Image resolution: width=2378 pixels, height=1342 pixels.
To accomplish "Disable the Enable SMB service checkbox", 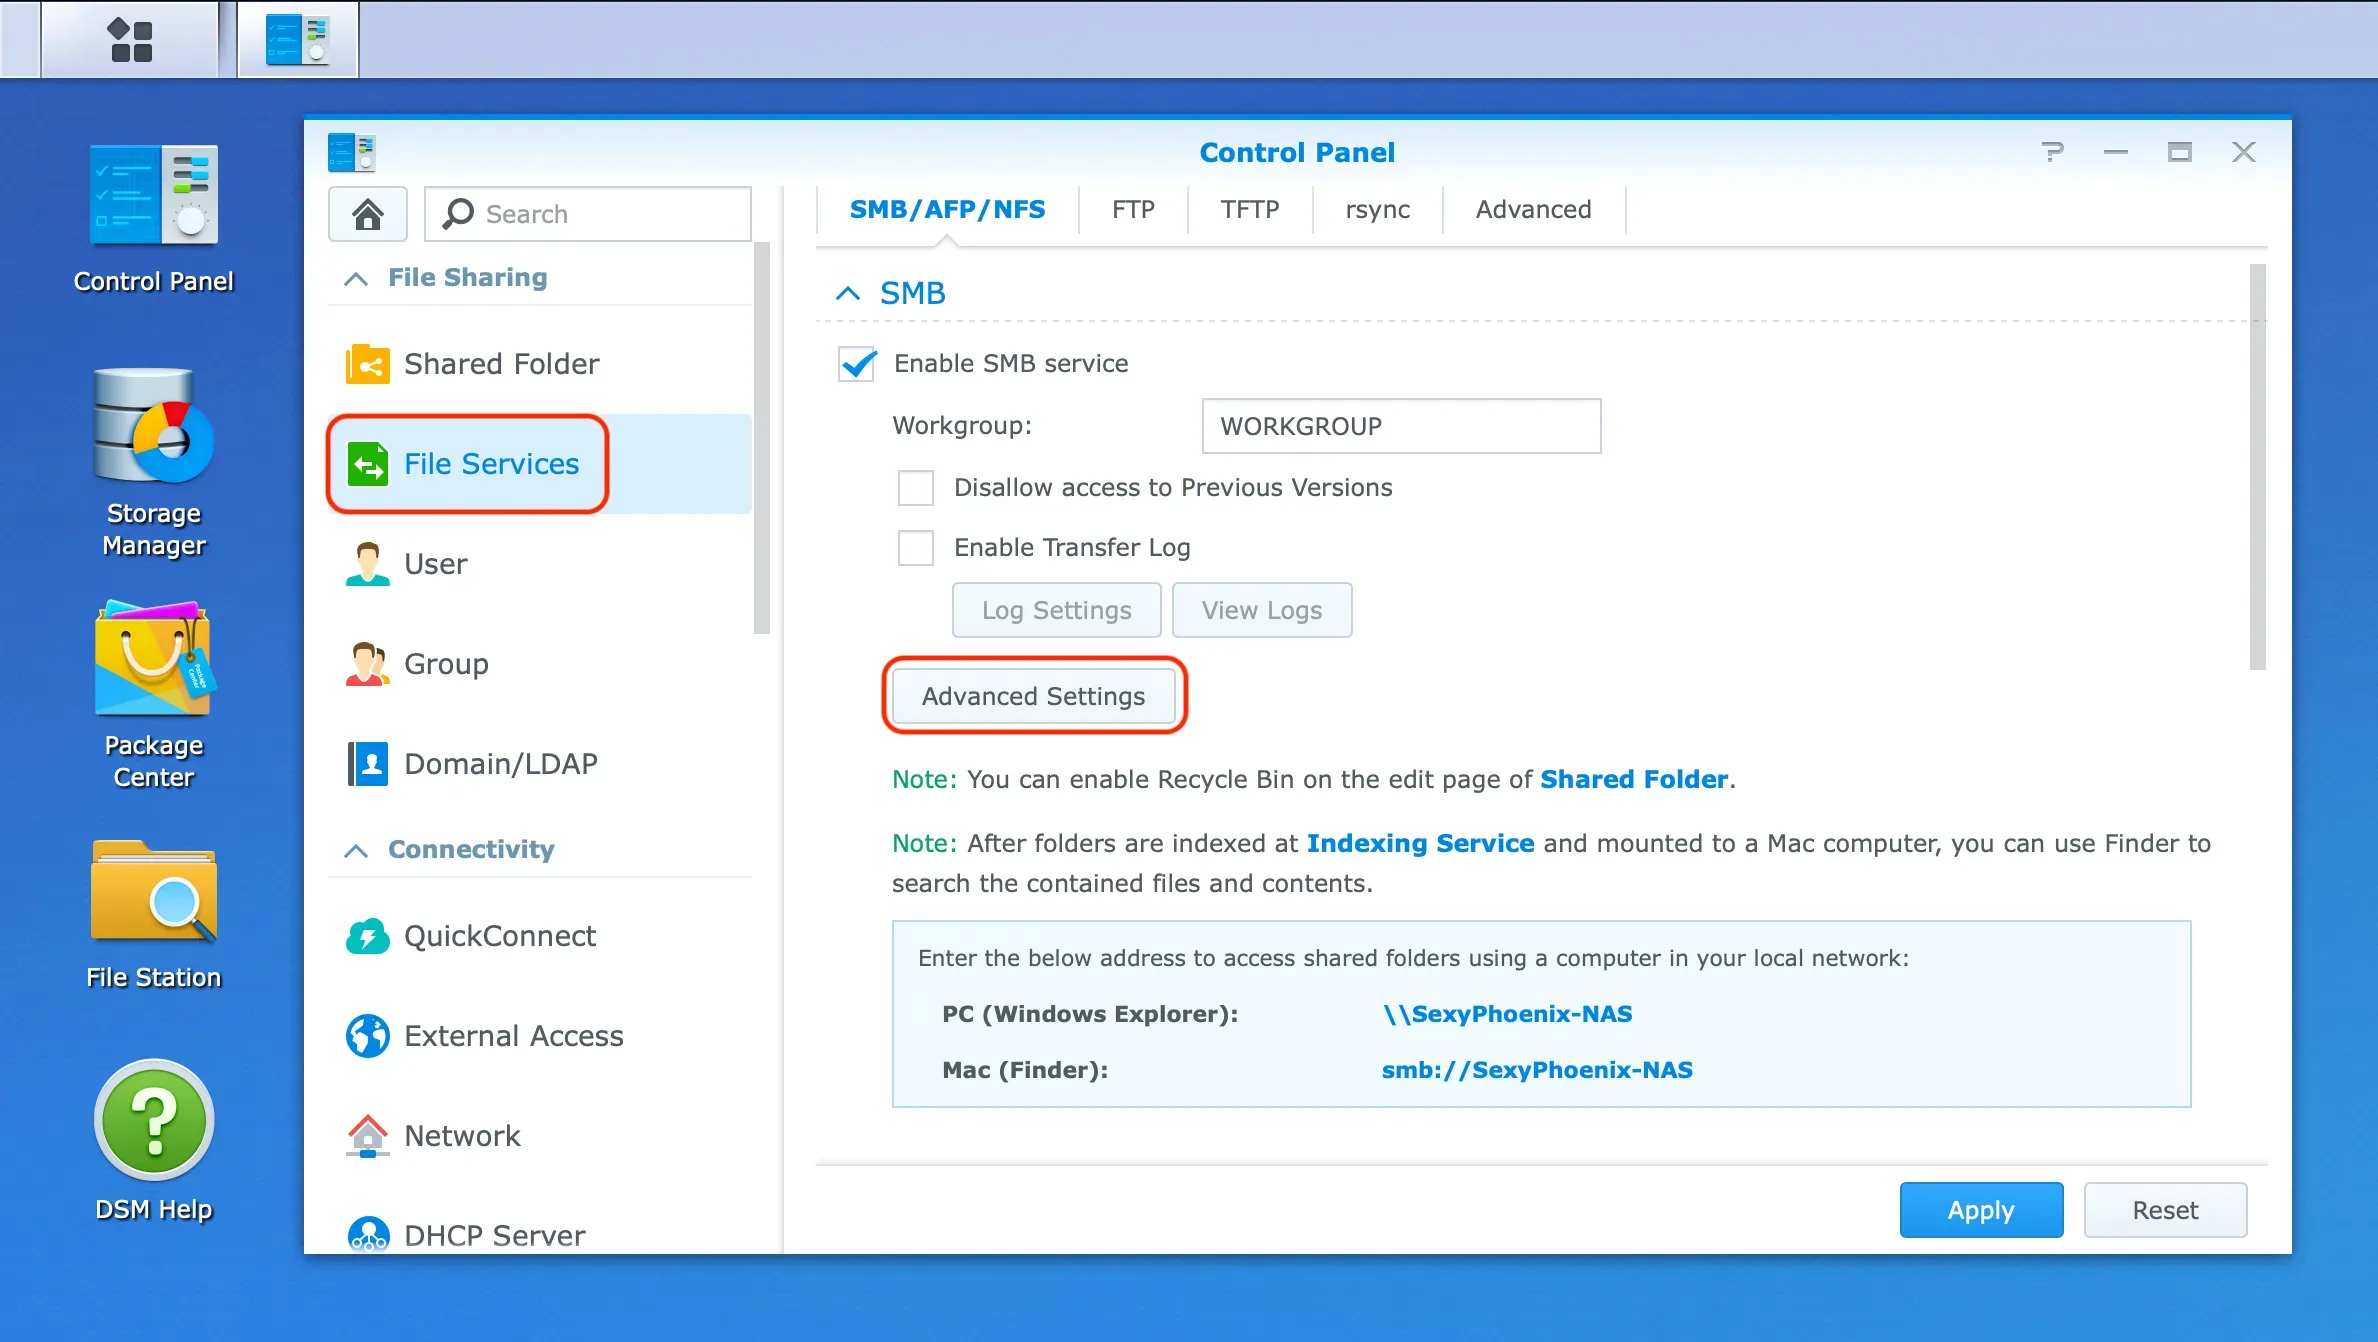I will [x=856, y=363].
